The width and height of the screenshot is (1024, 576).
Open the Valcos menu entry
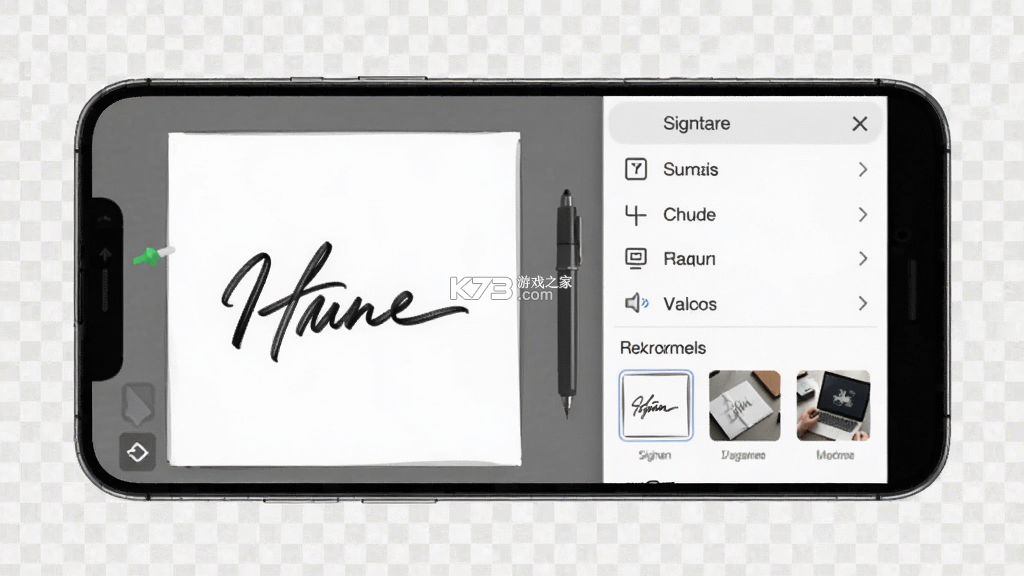(746, 303)
